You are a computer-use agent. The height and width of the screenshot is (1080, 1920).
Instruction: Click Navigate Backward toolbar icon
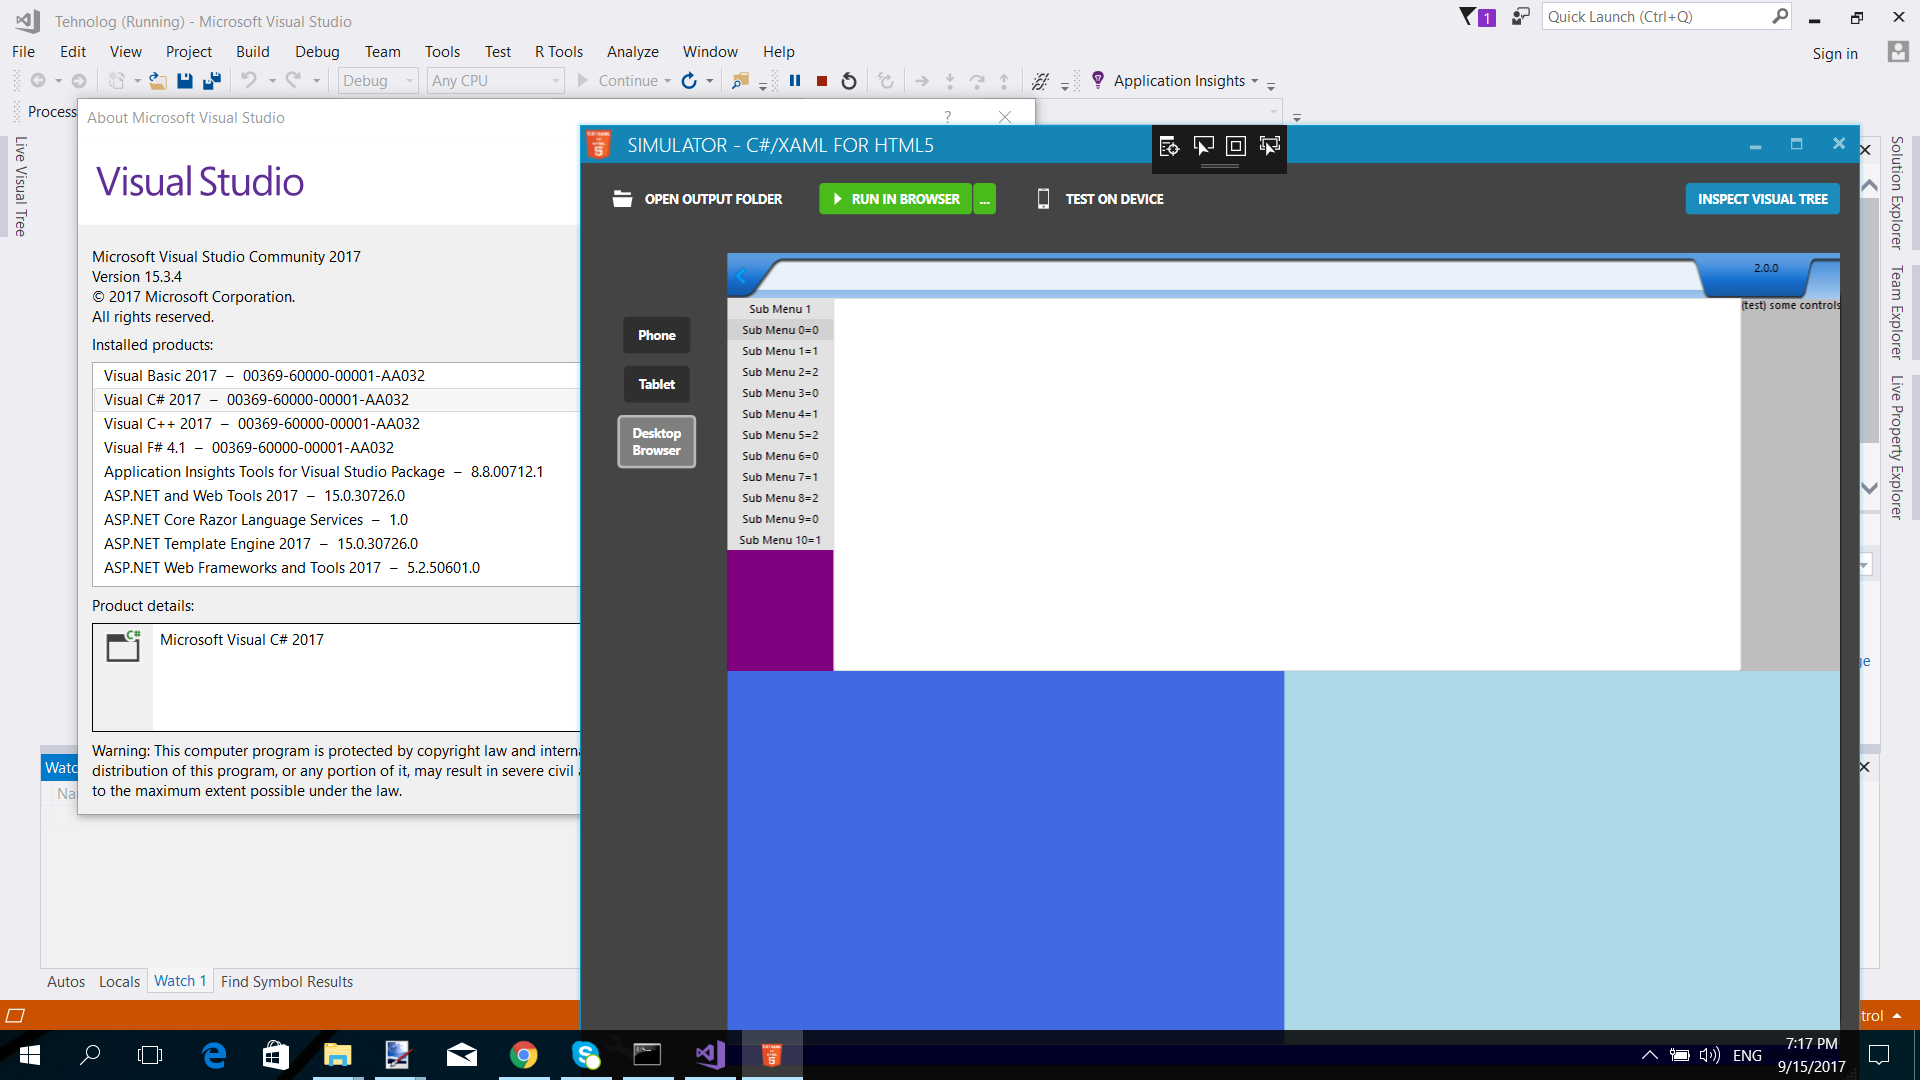click(x=38, y=81)
